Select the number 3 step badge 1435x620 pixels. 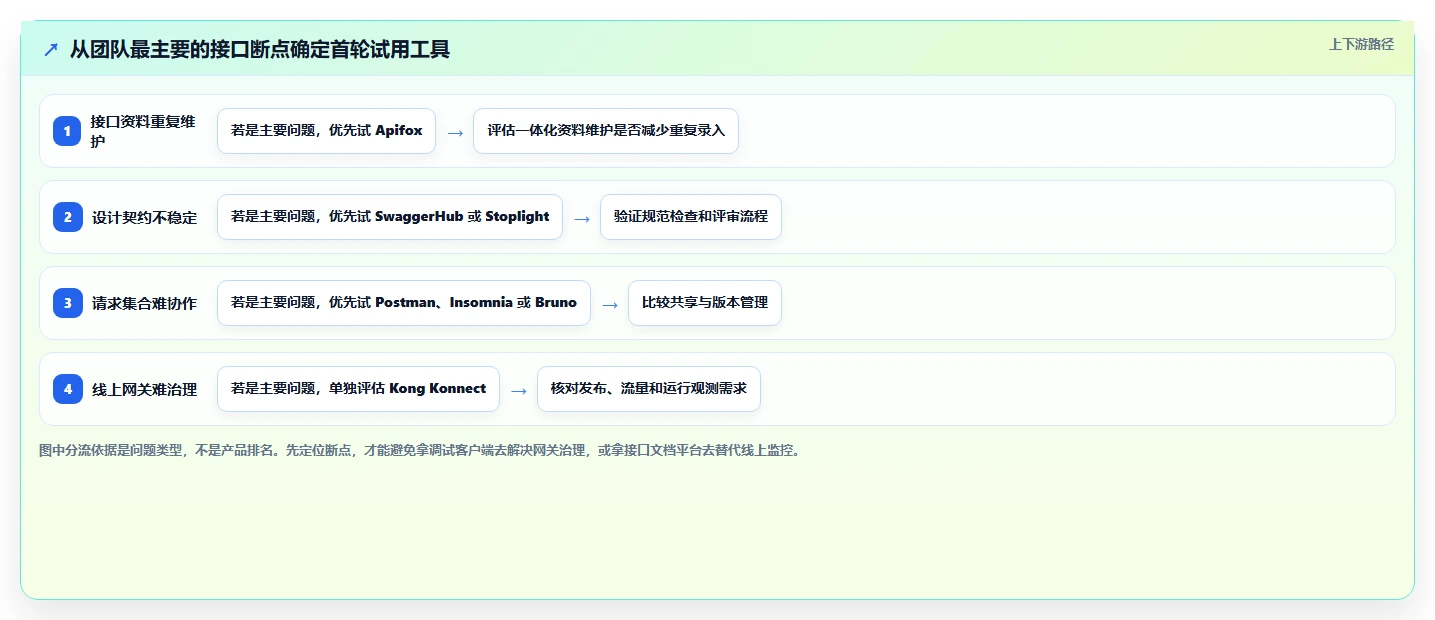click(x=68, y=303)
